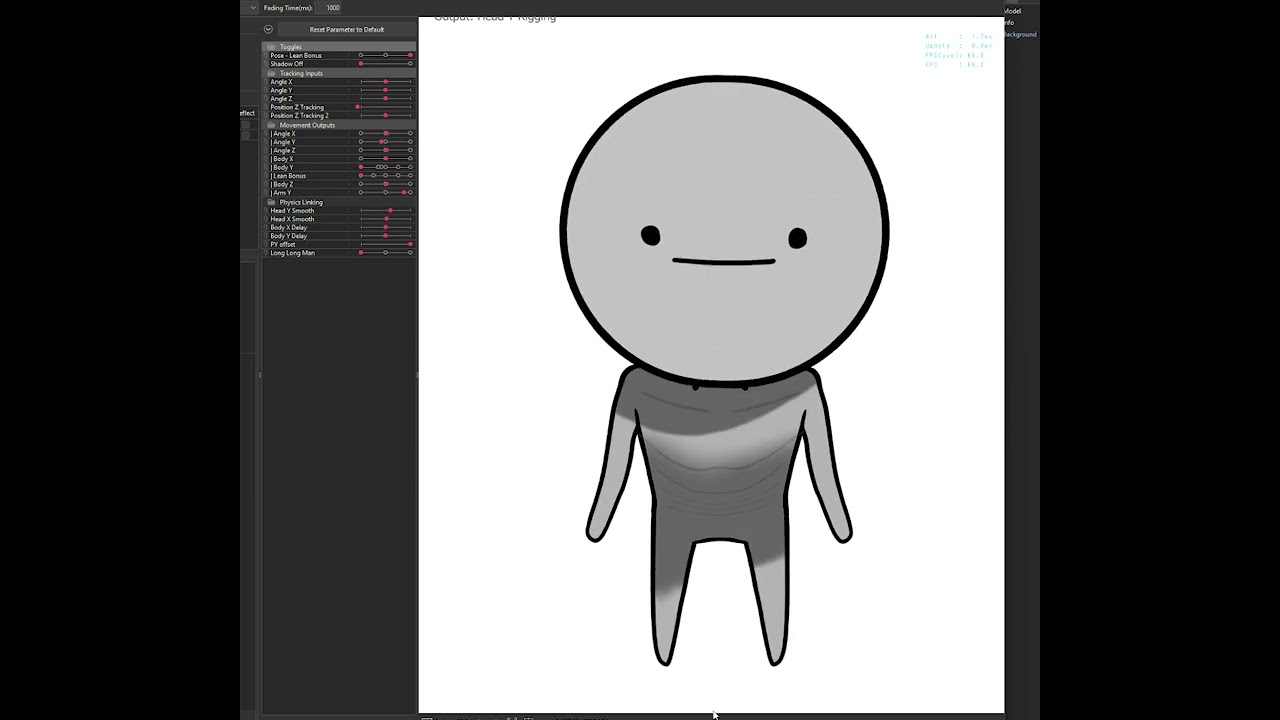The width and height of the screenshot is (1280, 720).
Task: Select the Background entry in right panel
Action: [x=1020, y=34]
